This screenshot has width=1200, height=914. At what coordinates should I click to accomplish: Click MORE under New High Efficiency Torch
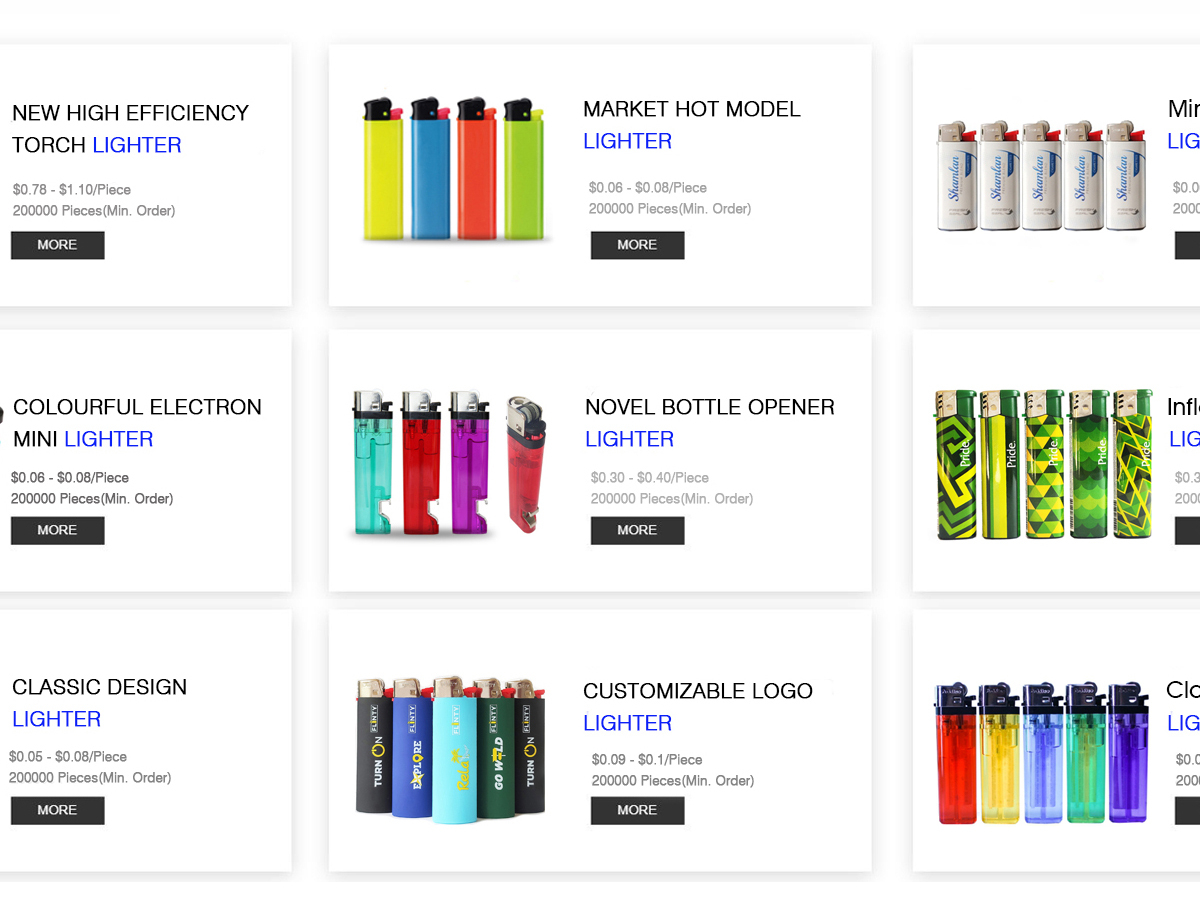pyautogui.click(x=57, y=245)
